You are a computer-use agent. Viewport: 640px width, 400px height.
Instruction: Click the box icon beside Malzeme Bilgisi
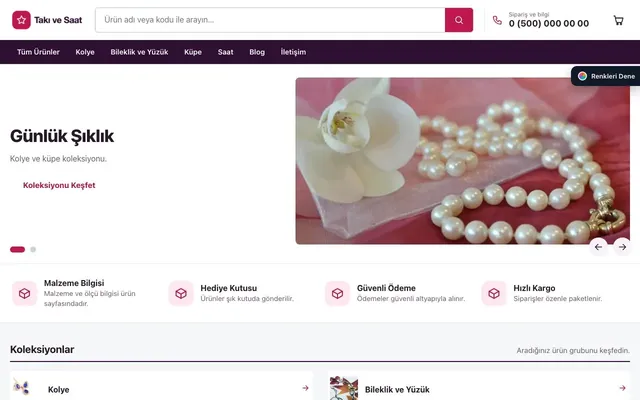pos(24,293)
